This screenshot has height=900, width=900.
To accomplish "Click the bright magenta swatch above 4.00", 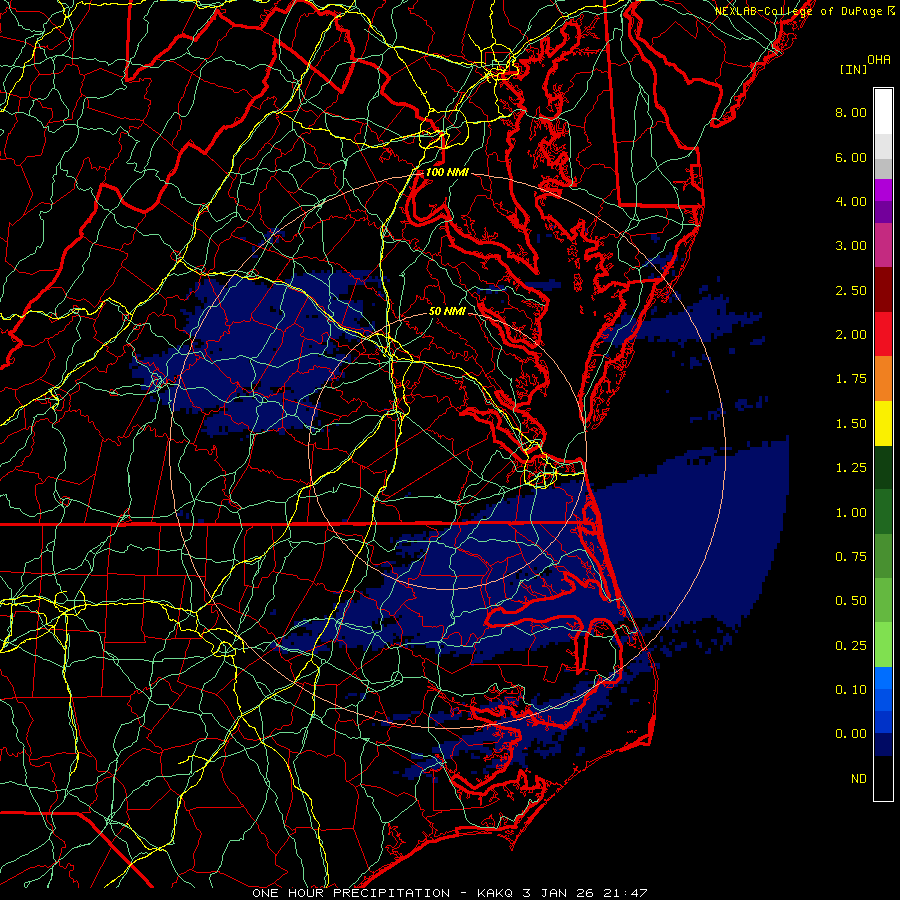I will coord(883,190).
